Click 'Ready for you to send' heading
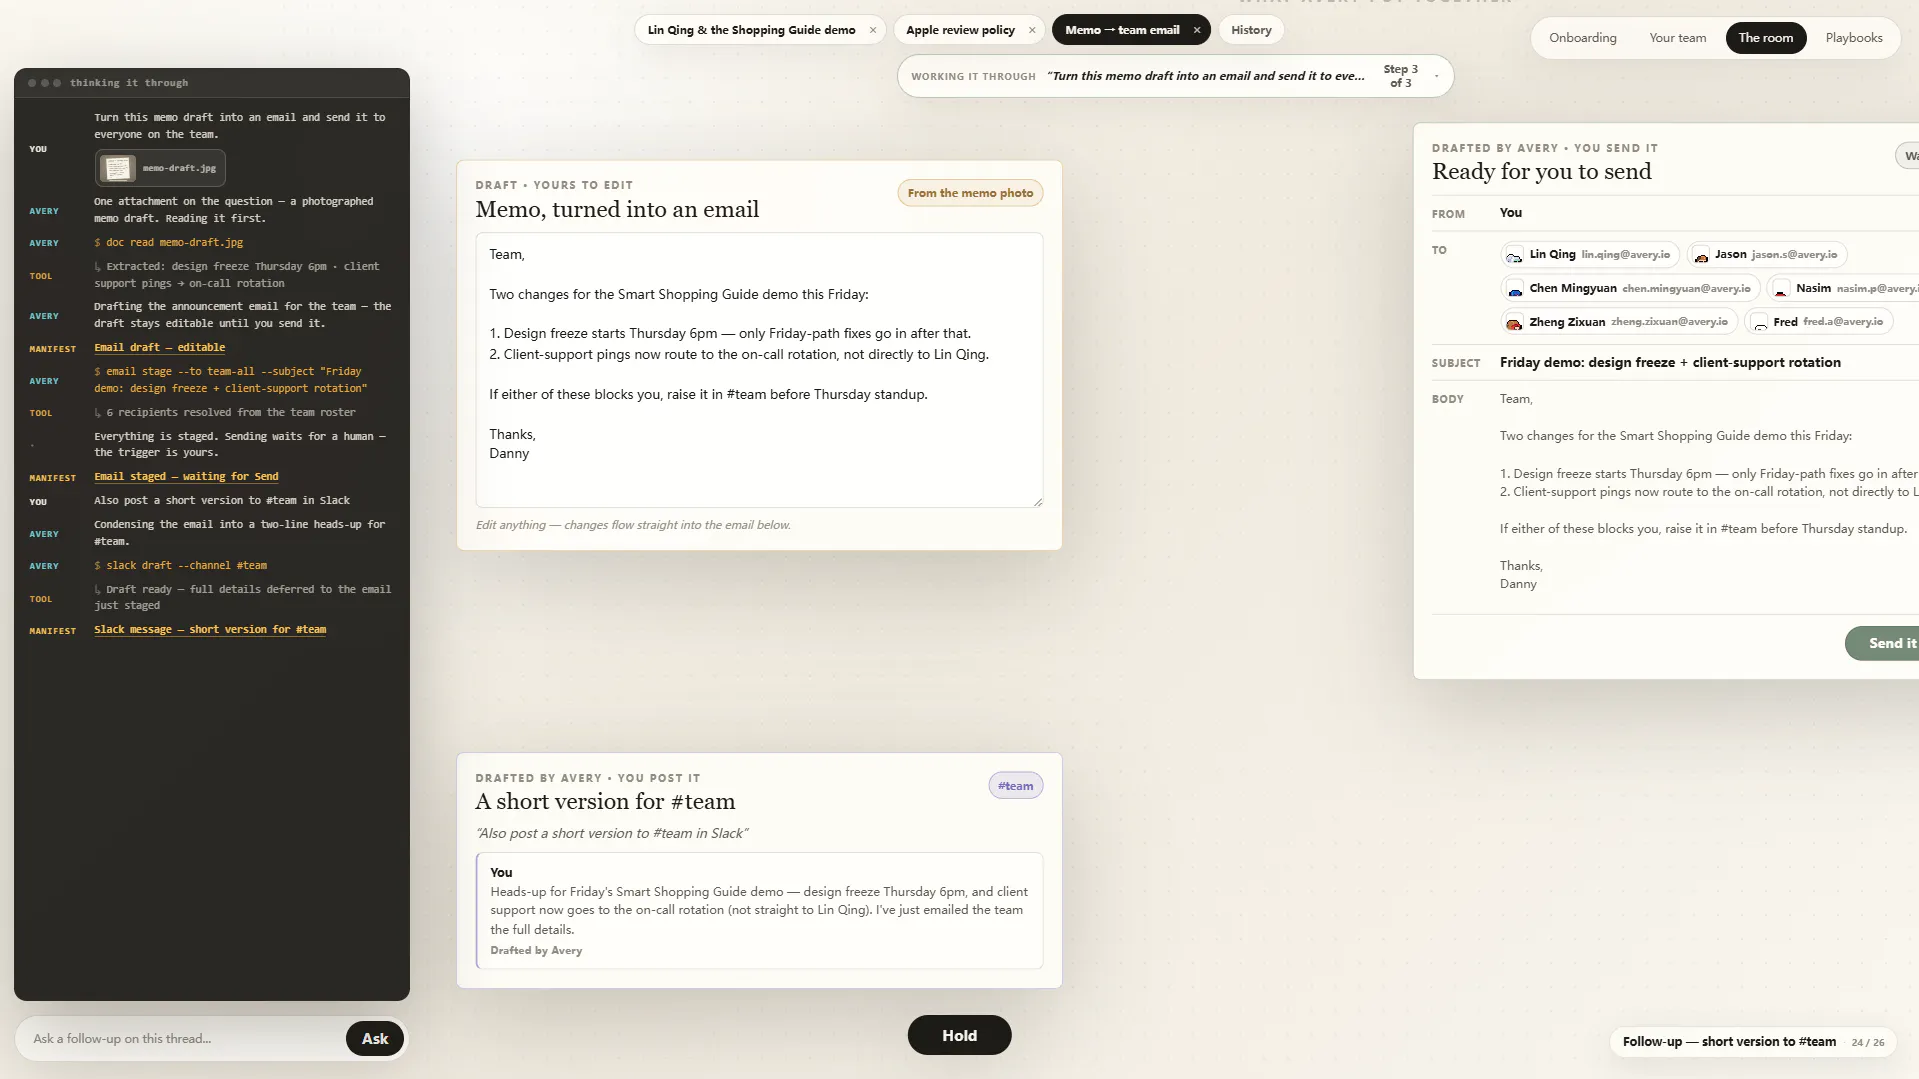 (x=1541, y=172)
